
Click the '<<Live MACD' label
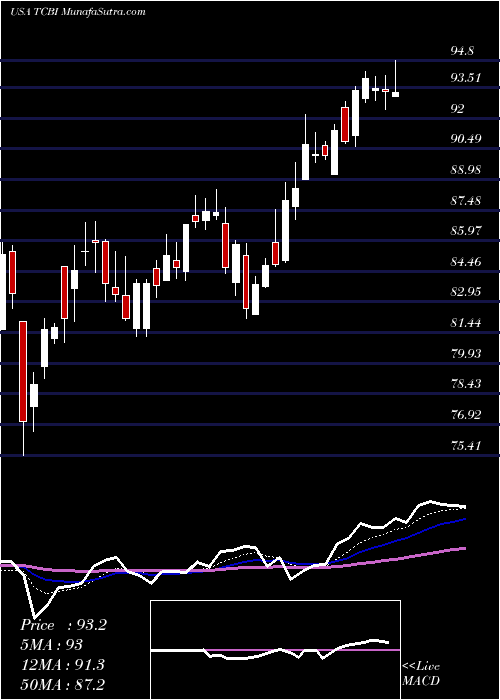(421, 673)
